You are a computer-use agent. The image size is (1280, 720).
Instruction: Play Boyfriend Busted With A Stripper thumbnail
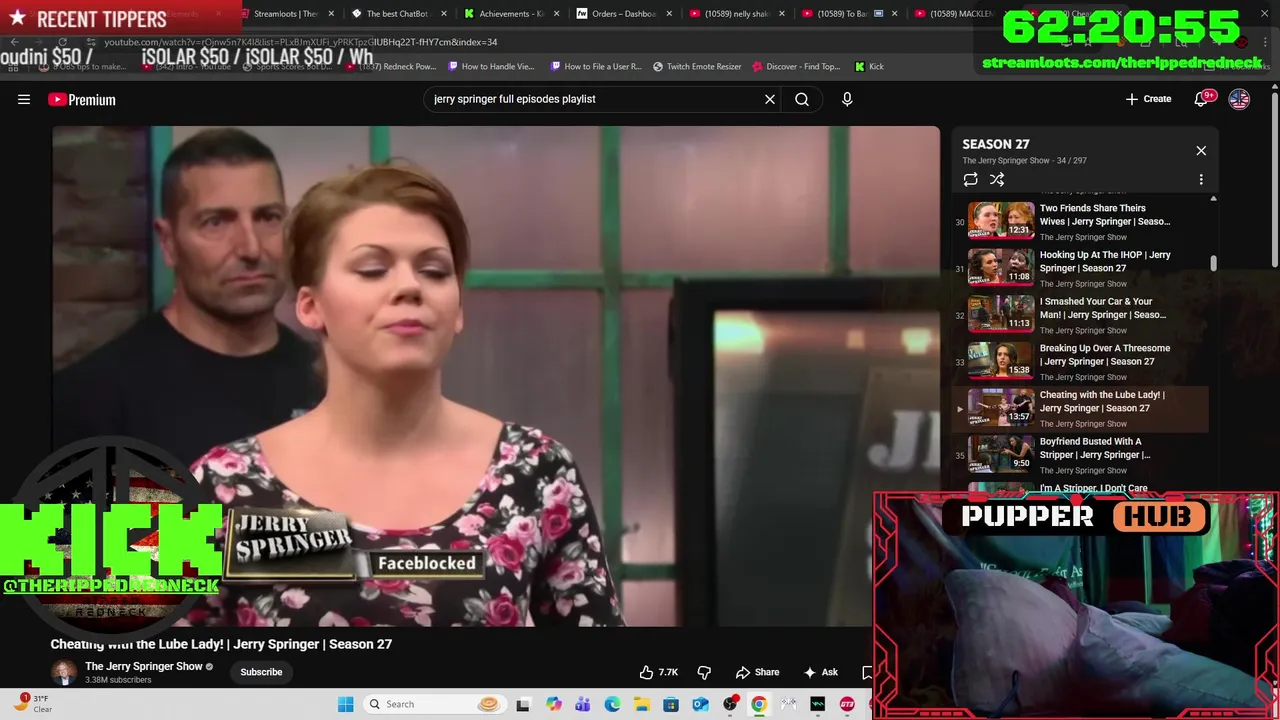[1001, 453]
